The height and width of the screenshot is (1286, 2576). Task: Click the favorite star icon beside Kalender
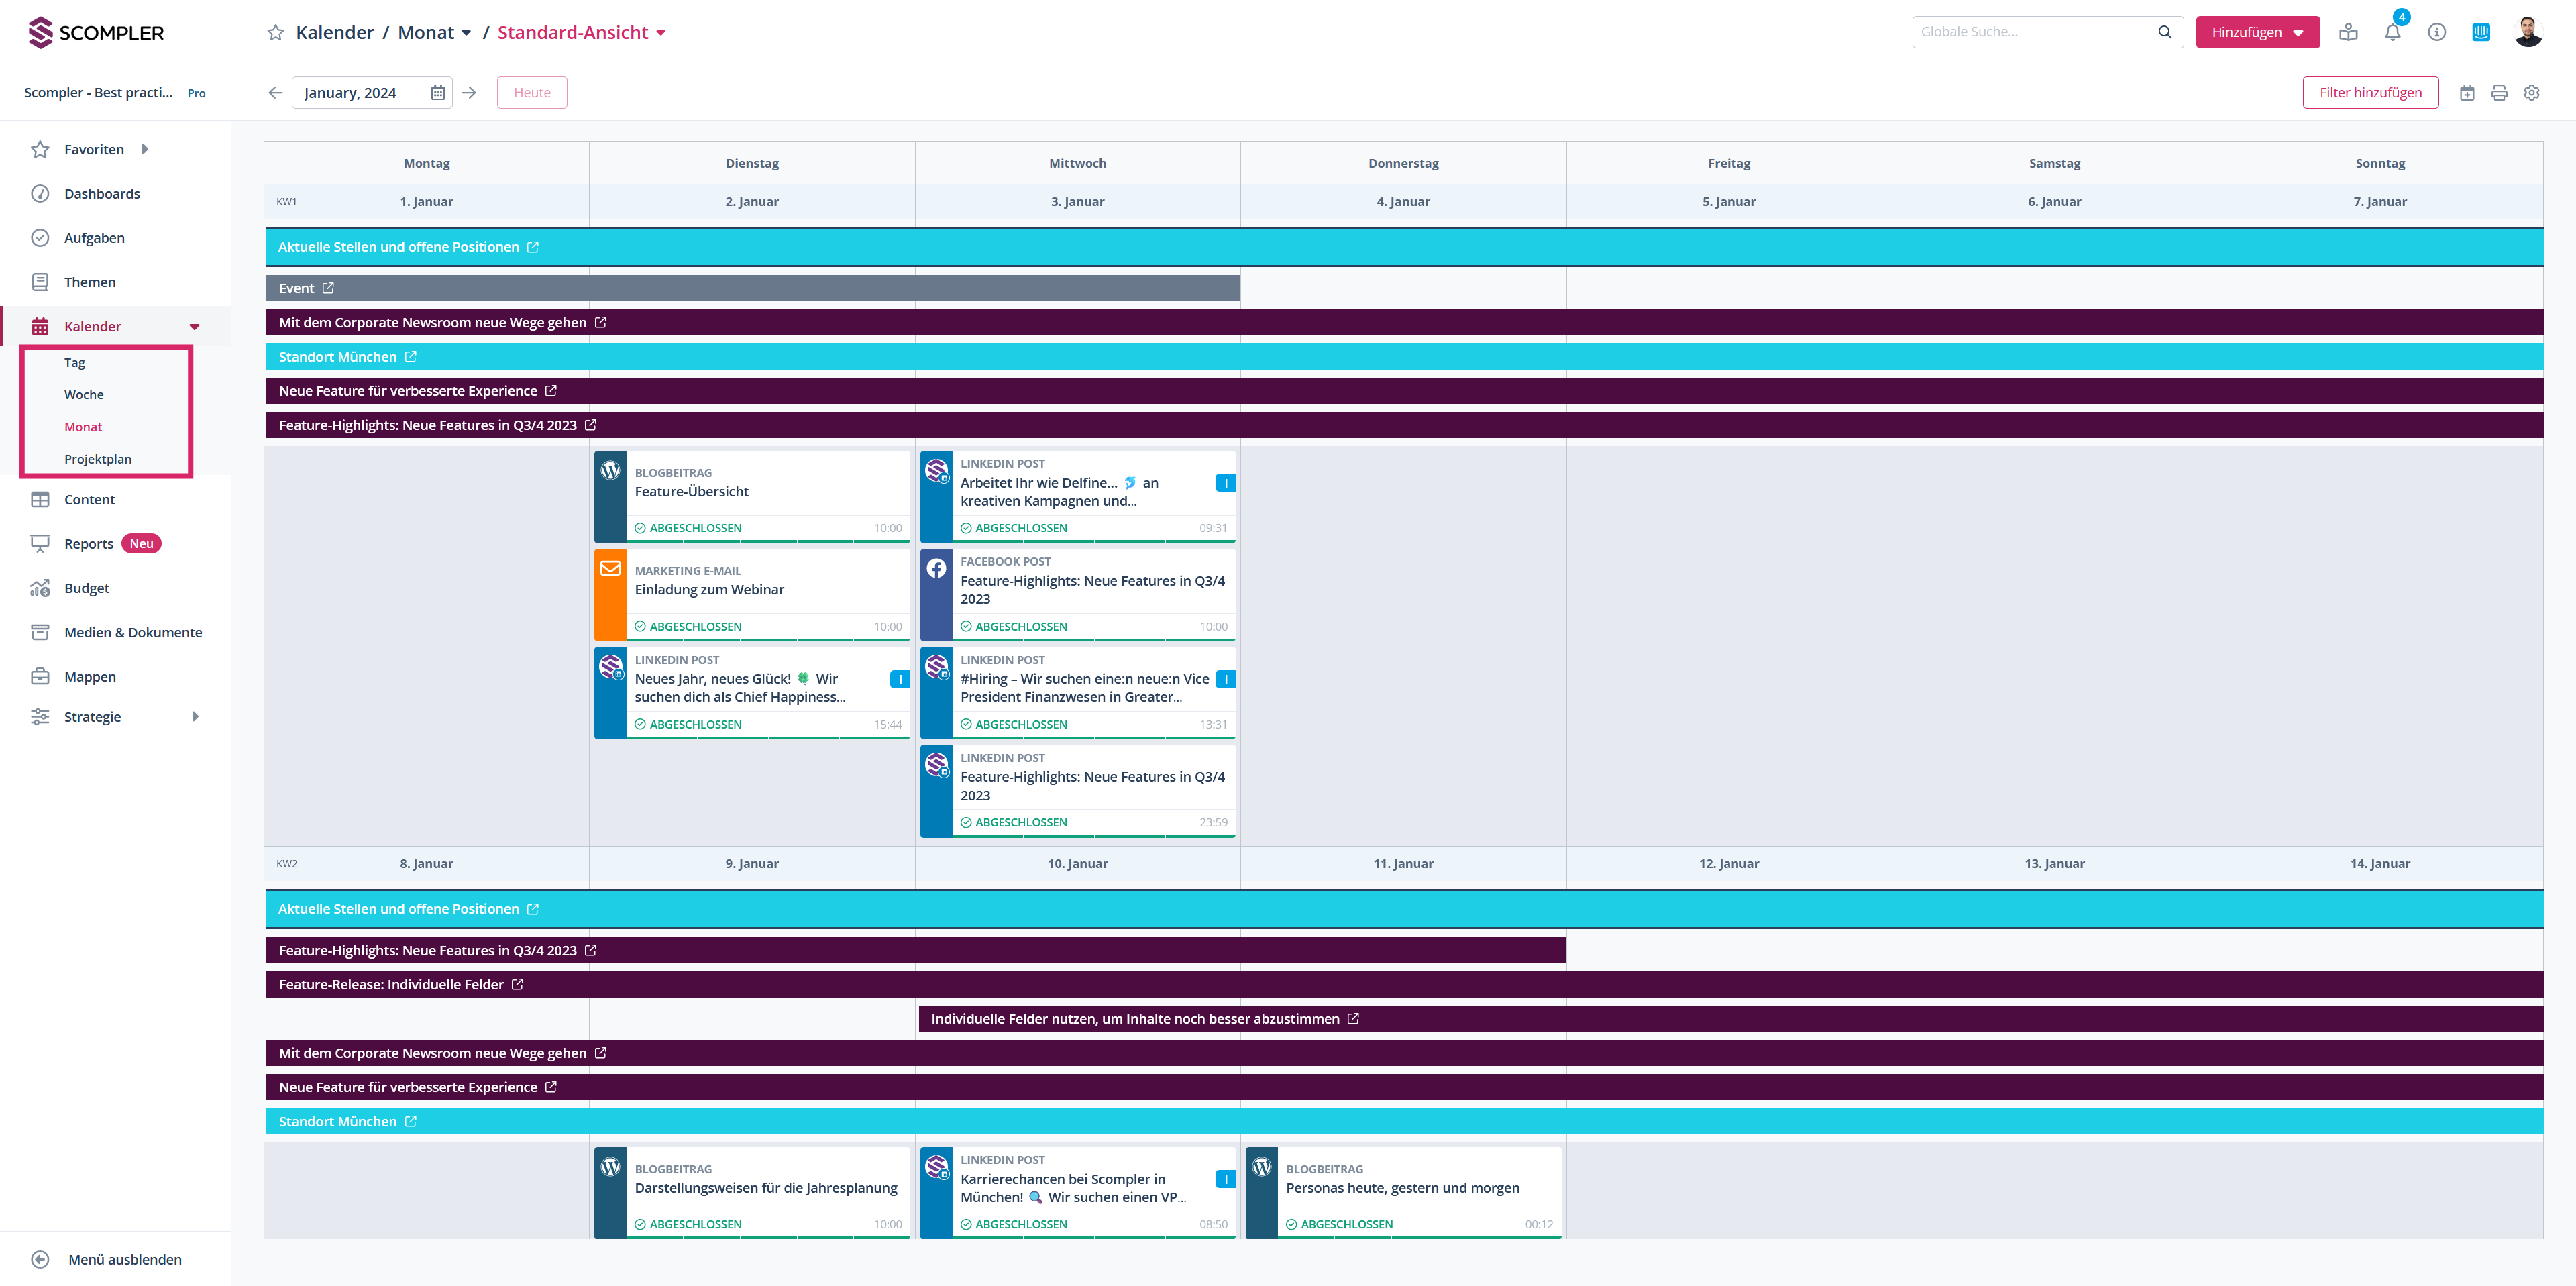click(x=275, y=33)
